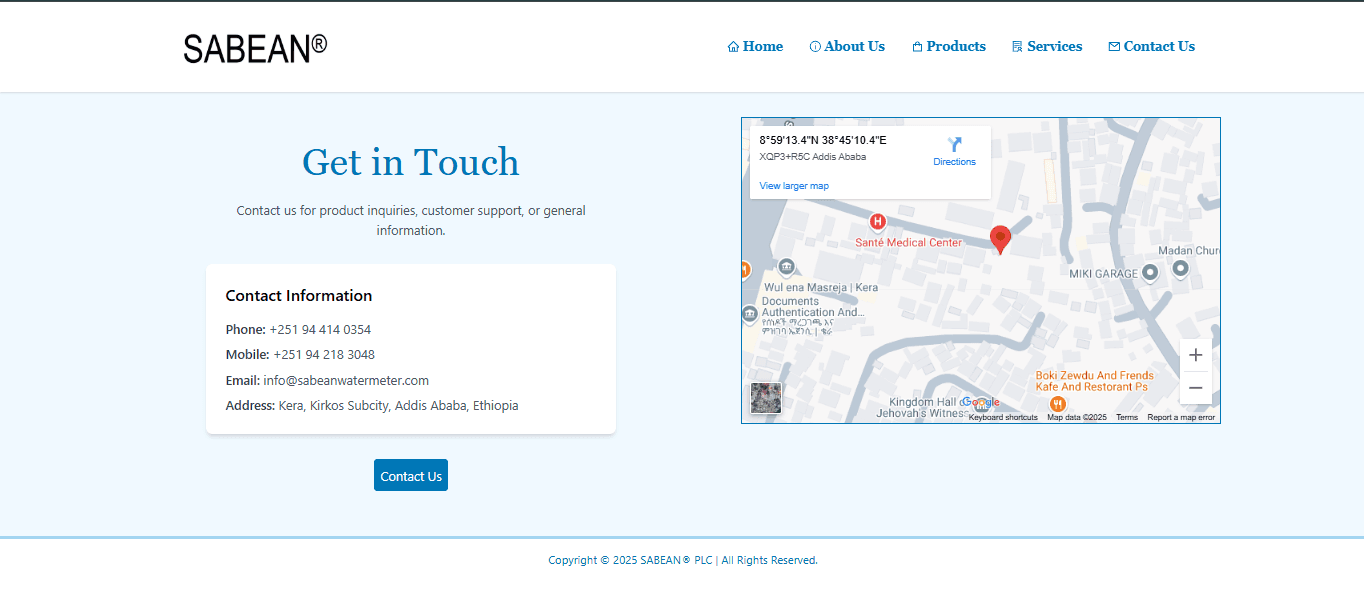Open the Services menu item
This screenshot has height=601, width=1364.
(1047, 46)
